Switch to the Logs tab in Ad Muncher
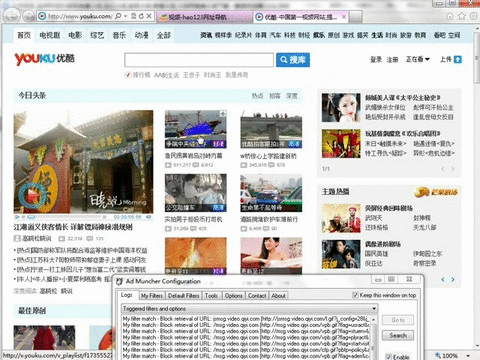Screen dimensions: 480x360 127,295
